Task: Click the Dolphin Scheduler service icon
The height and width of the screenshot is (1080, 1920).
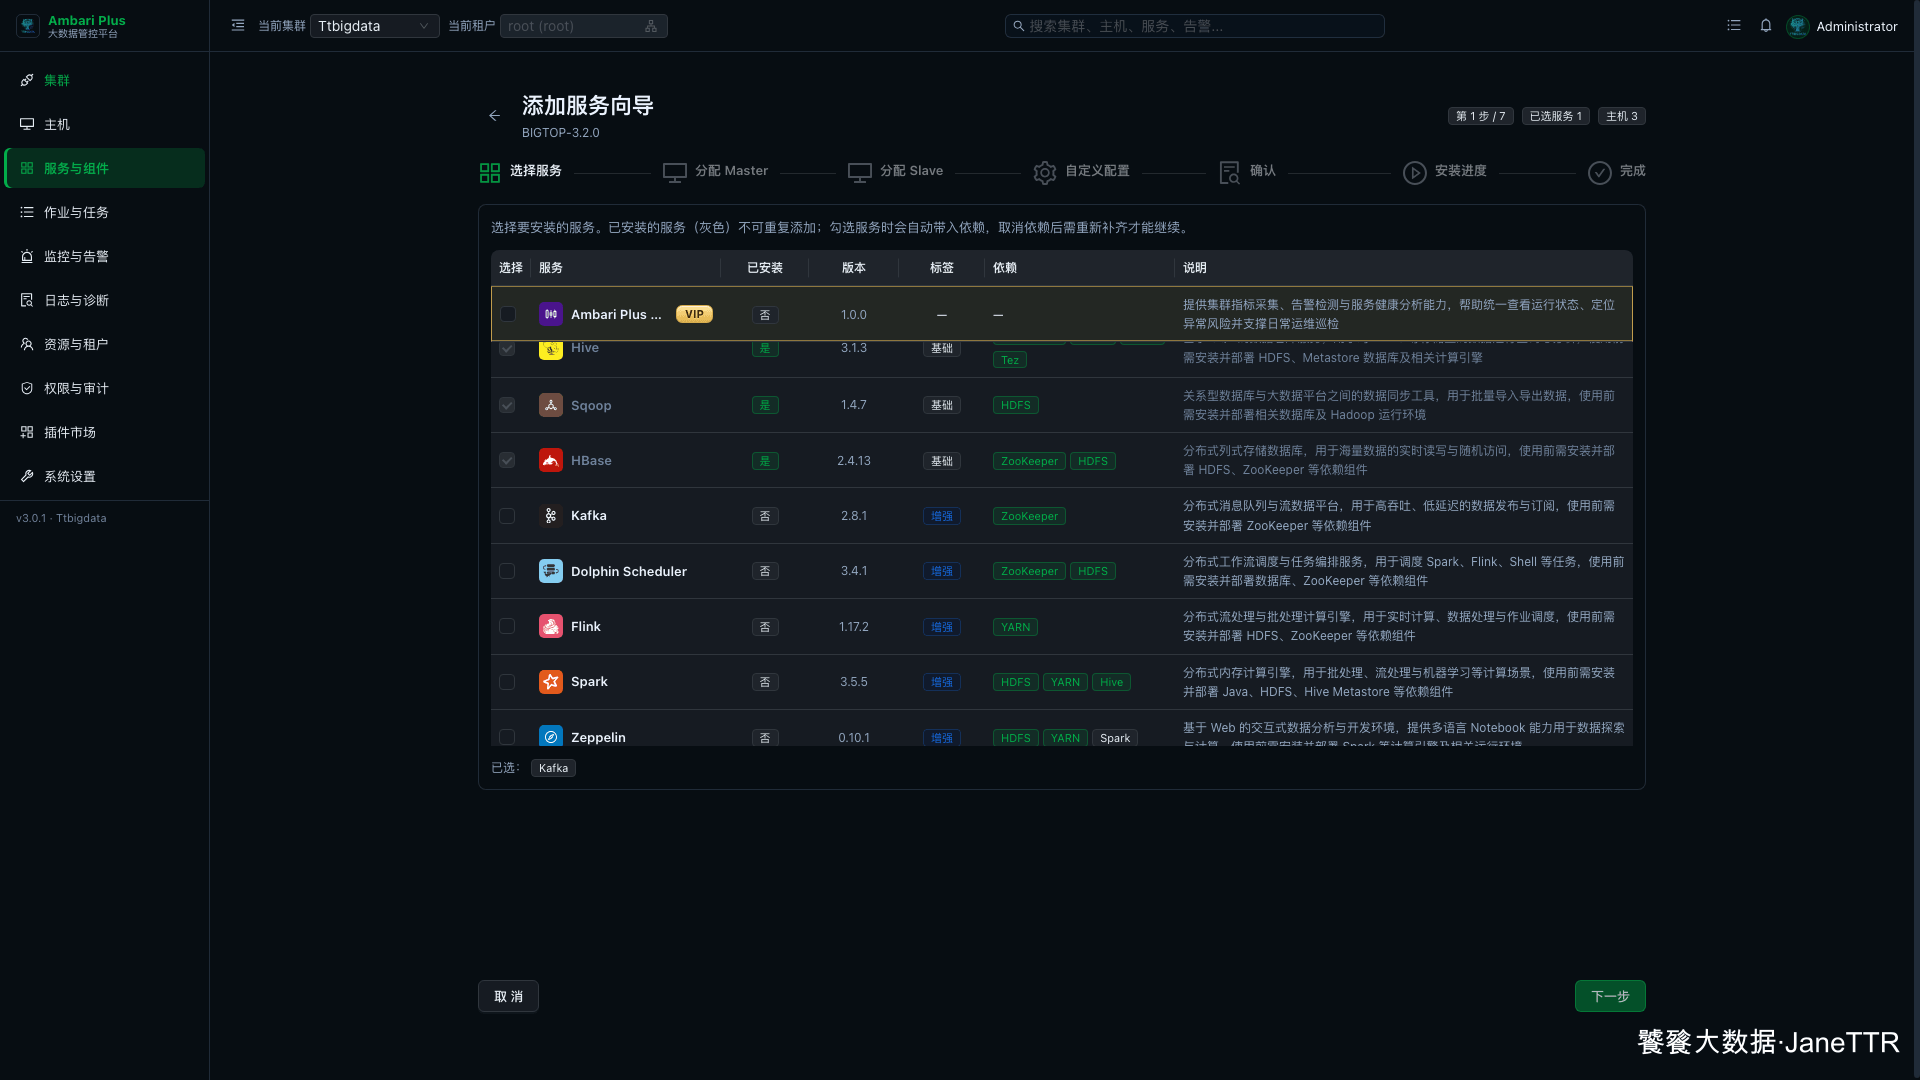Action: point(551,571)
